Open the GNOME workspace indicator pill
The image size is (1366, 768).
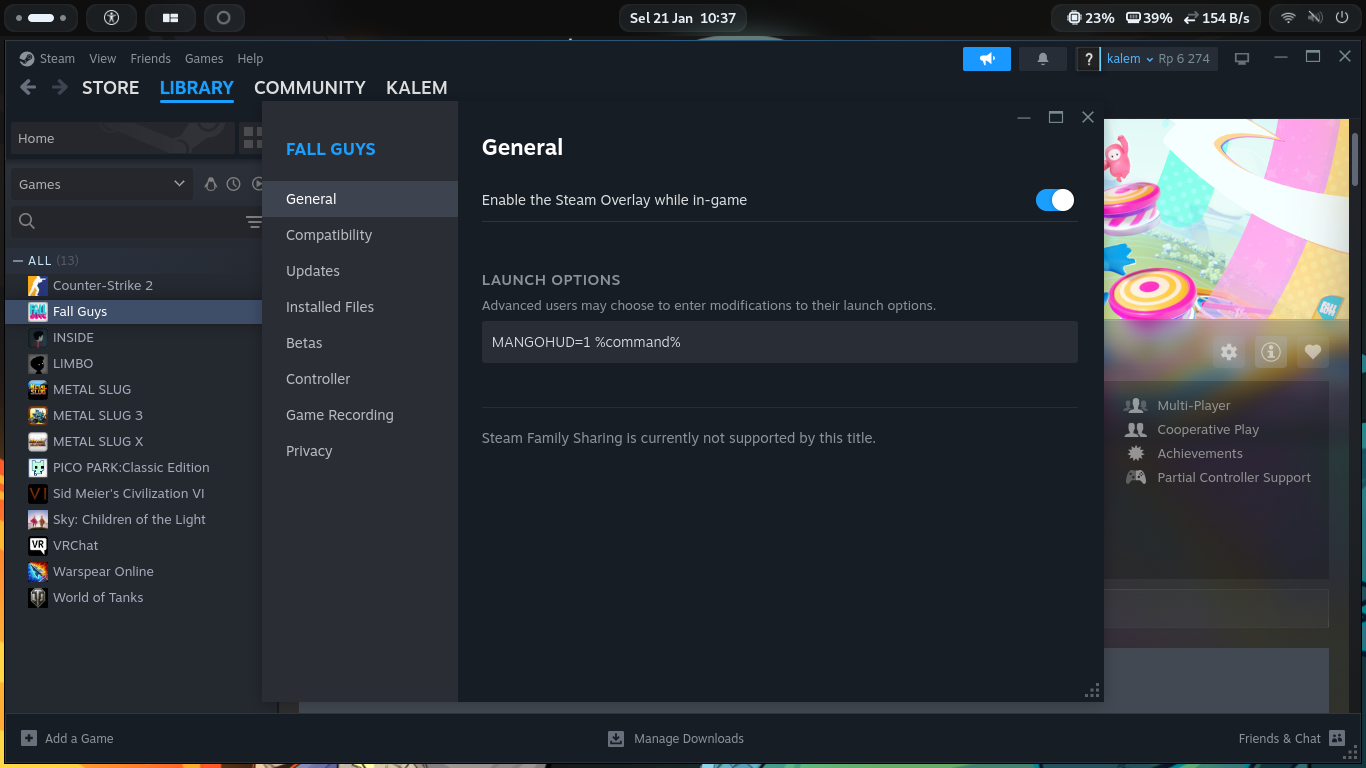coord(41,18)
